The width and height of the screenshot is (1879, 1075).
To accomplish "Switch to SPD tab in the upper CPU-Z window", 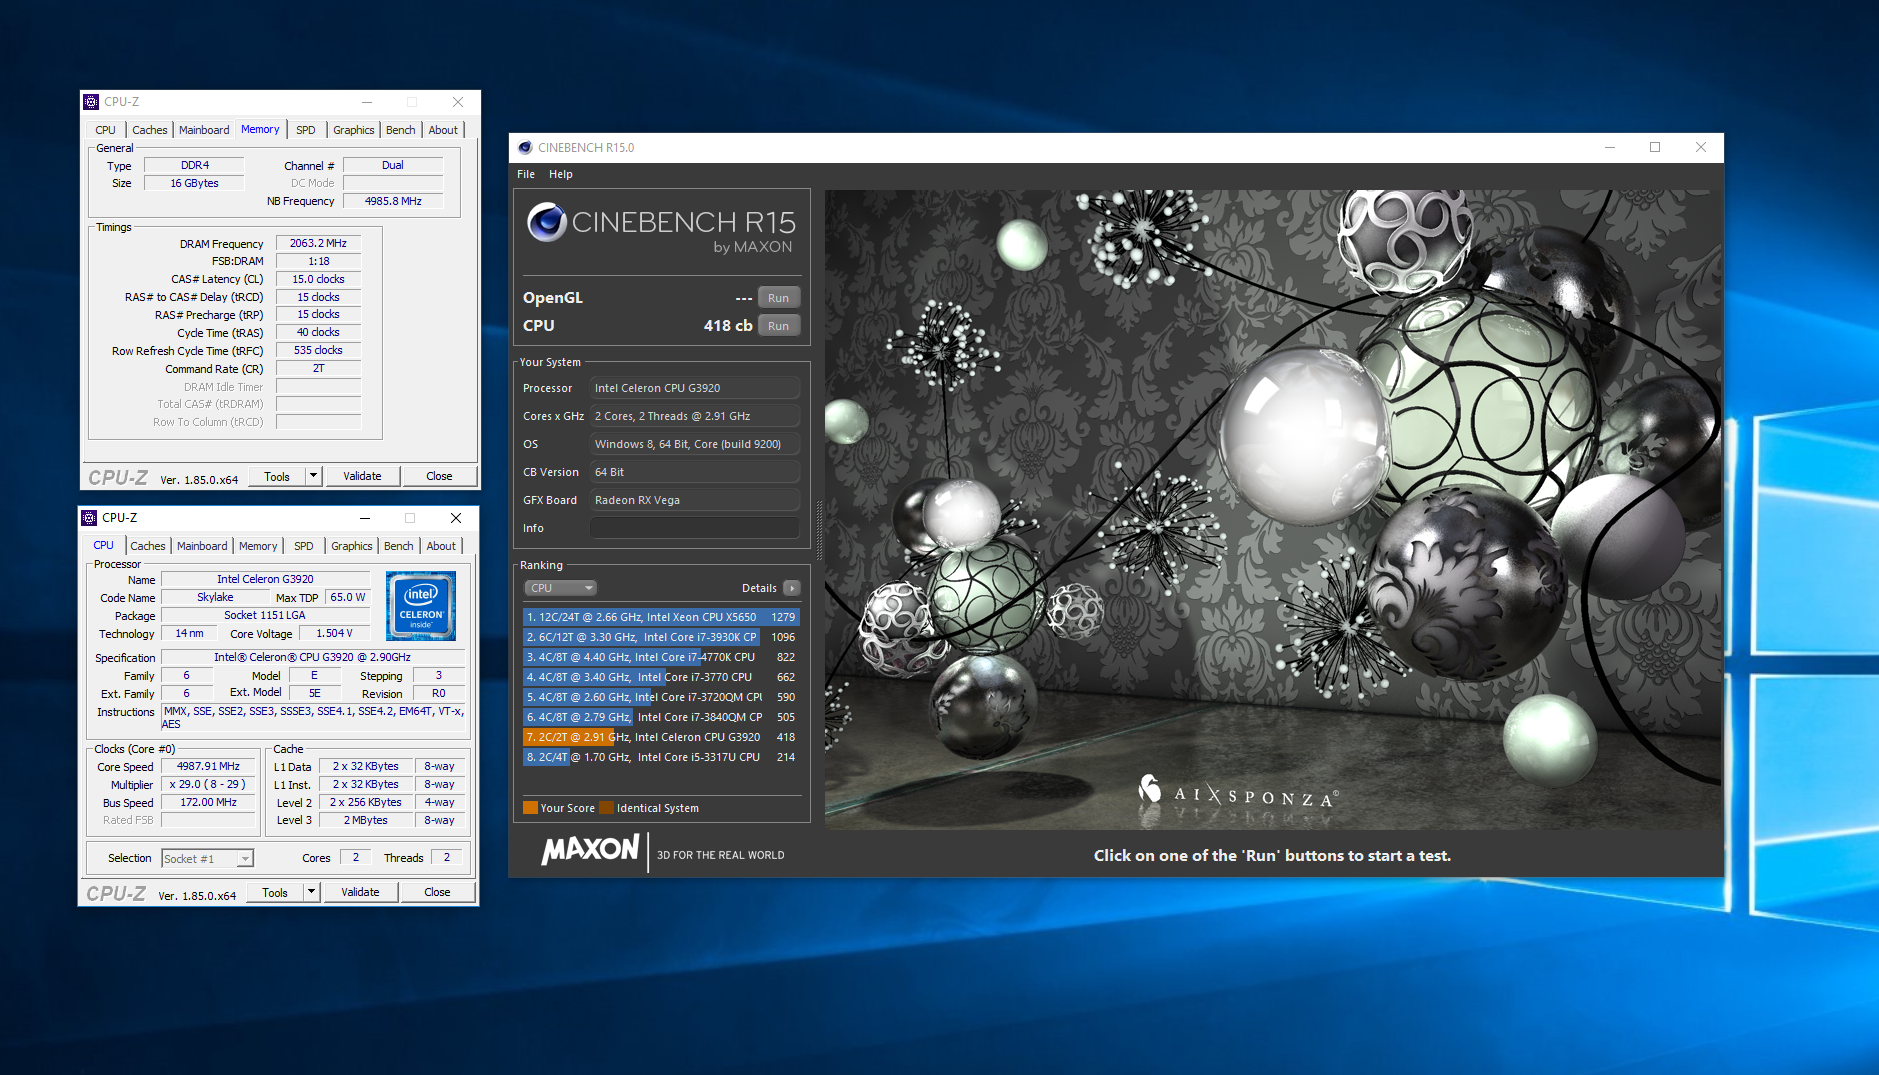I will 306,130.
